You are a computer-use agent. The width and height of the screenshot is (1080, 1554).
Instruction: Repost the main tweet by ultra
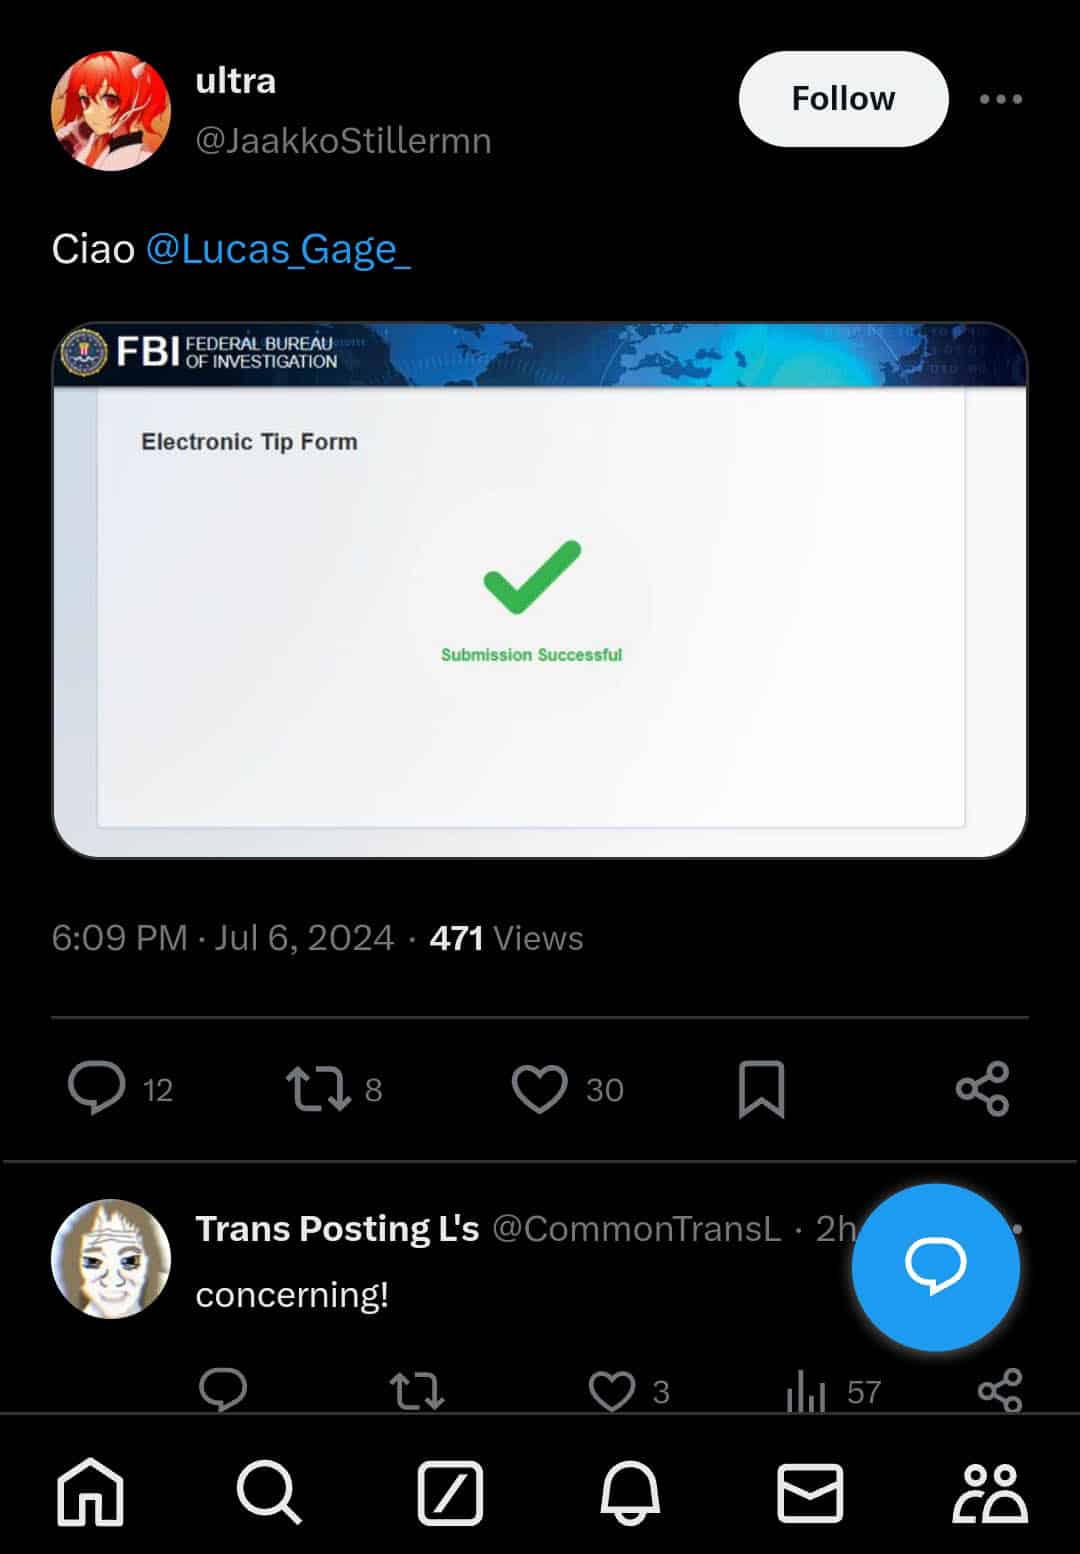tap(318, 1089)
